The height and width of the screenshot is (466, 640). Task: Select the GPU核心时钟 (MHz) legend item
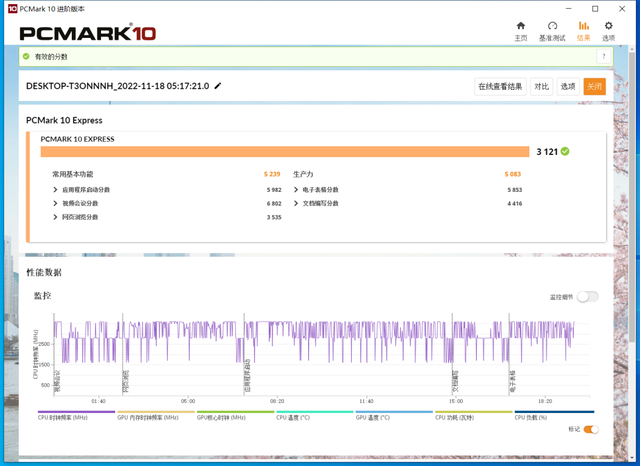point(235,415)
